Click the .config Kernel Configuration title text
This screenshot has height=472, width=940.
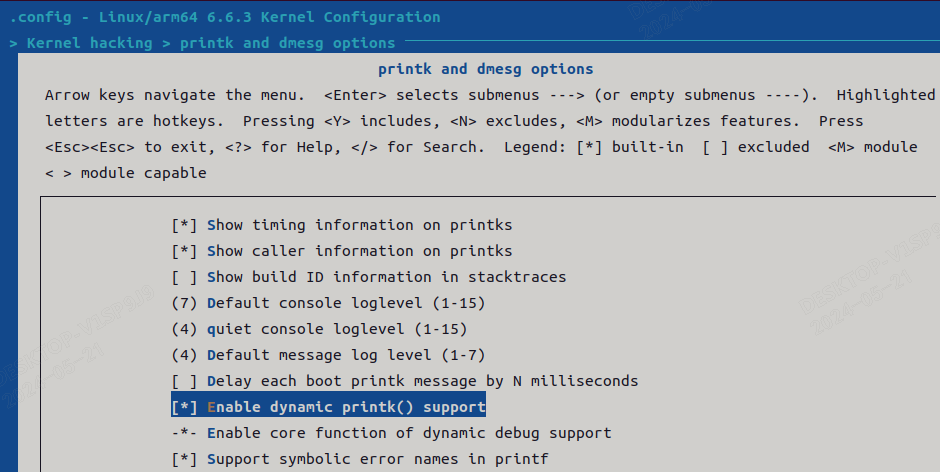pos(225,17)
